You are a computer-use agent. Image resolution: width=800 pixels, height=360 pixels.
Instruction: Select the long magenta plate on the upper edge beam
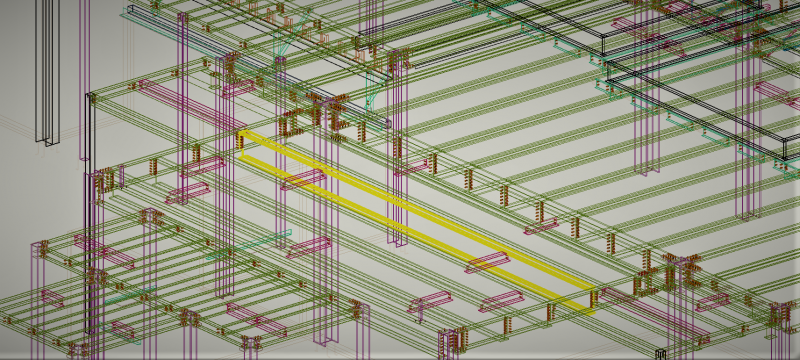tap(192, 105)
